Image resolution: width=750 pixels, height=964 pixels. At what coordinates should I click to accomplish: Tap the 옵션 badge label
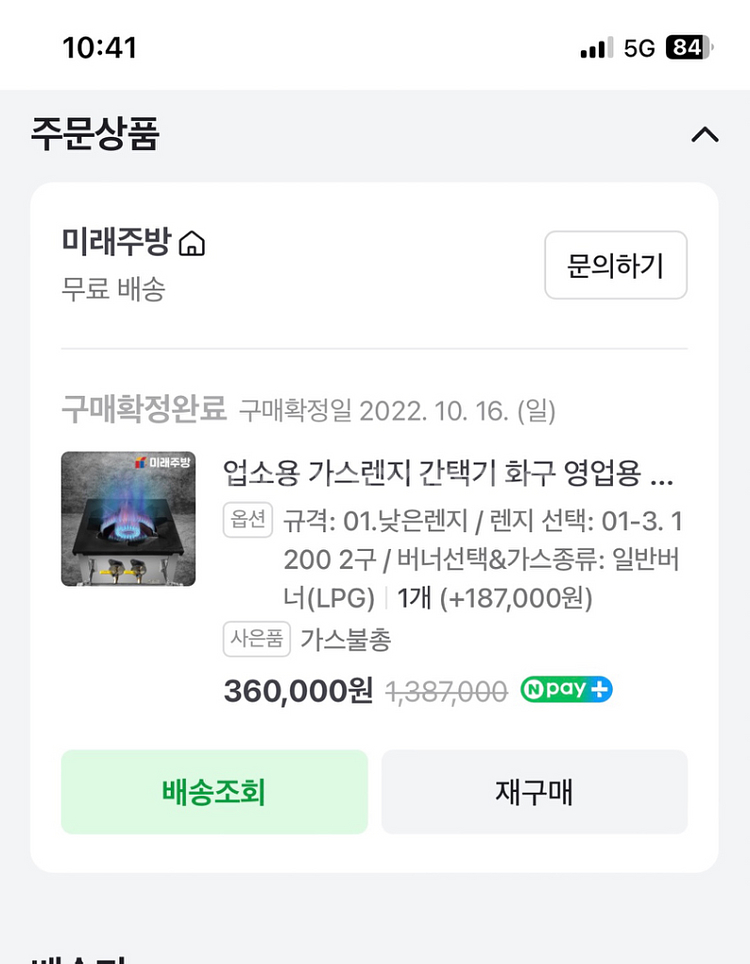tap(247, 520)
